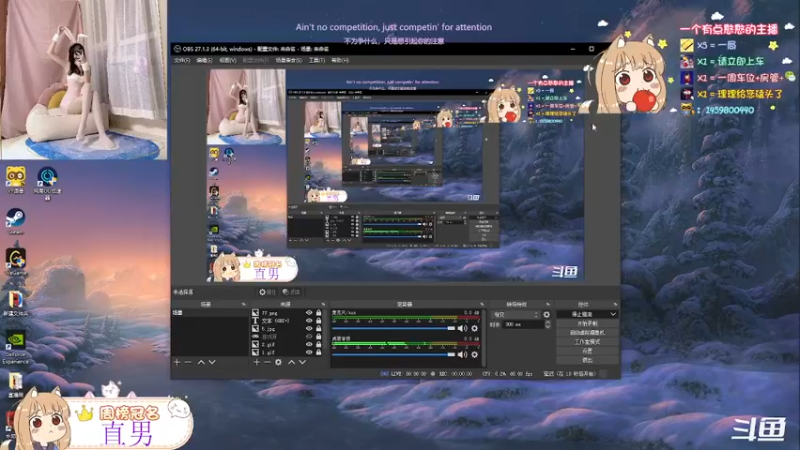Viewport: 800px width, 450px height.
Task: Open the 视图(V) menu
Action: point(228,60)
